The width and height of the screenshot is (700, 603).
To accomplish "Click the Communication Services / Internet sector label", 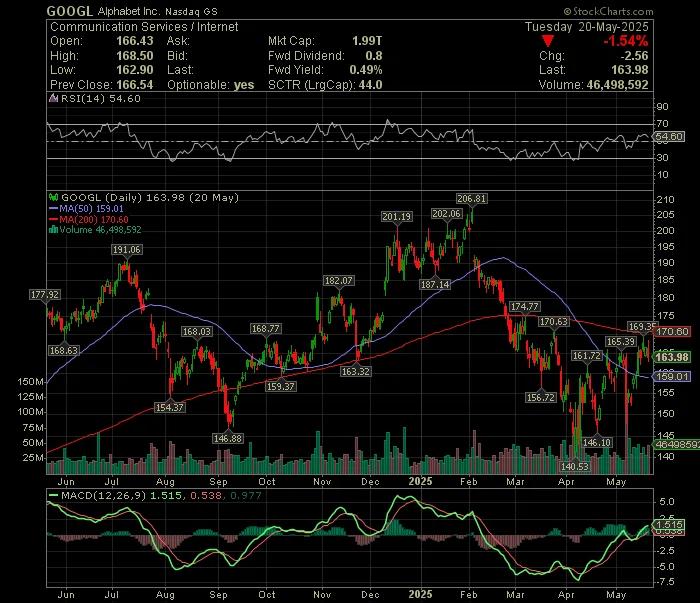I will point(144,27).
